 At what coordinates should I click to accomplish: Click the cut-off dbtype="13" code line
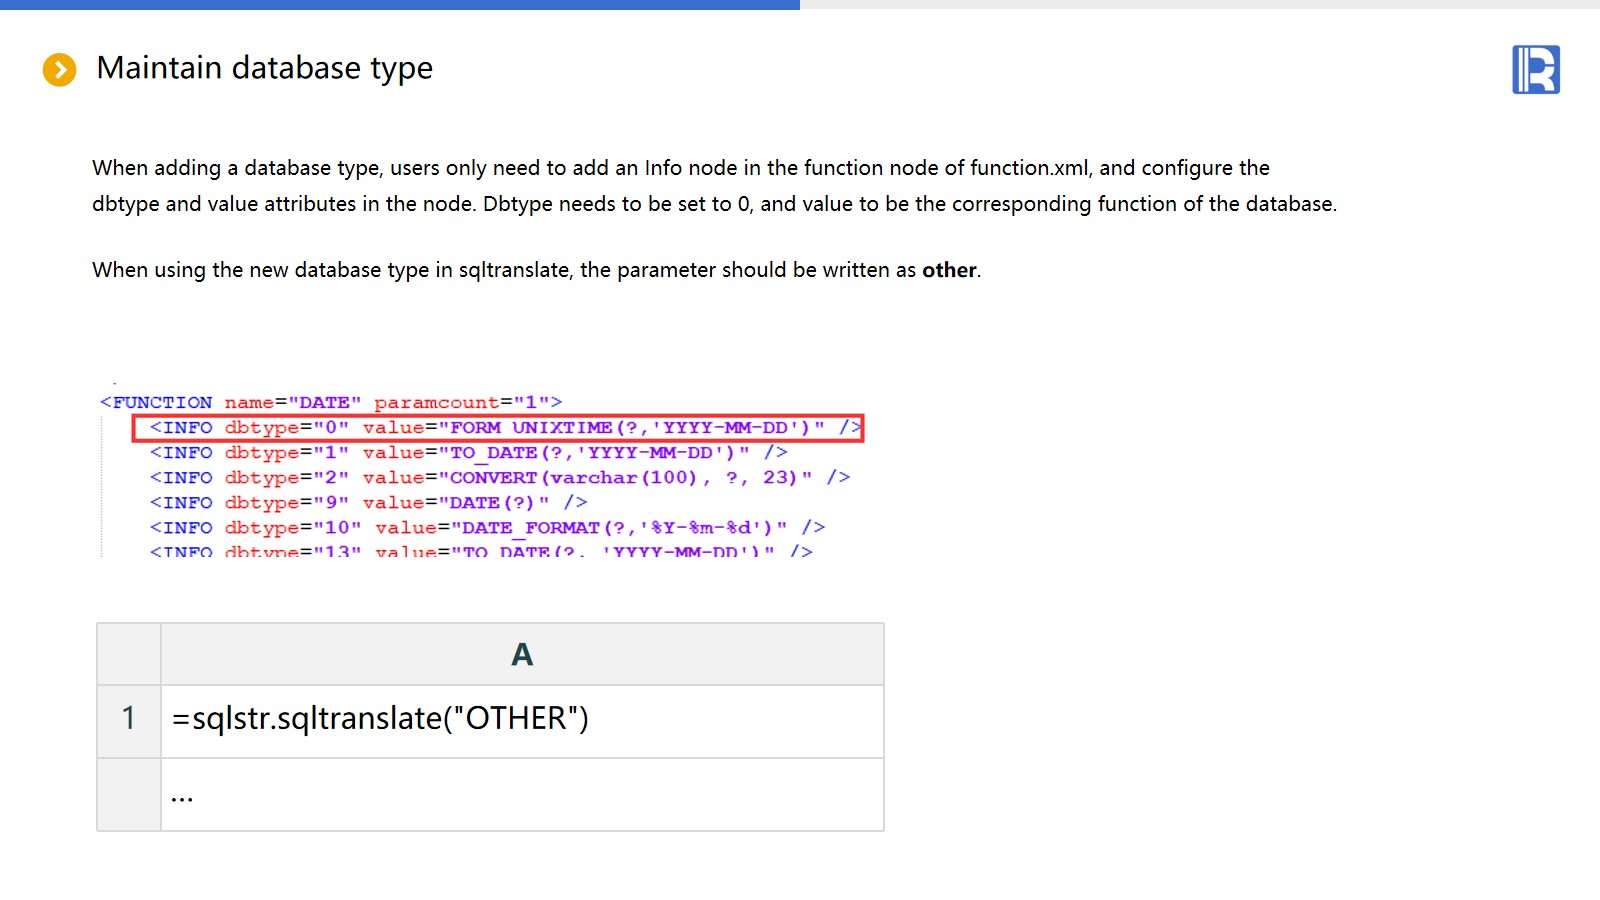pos(480,551)
